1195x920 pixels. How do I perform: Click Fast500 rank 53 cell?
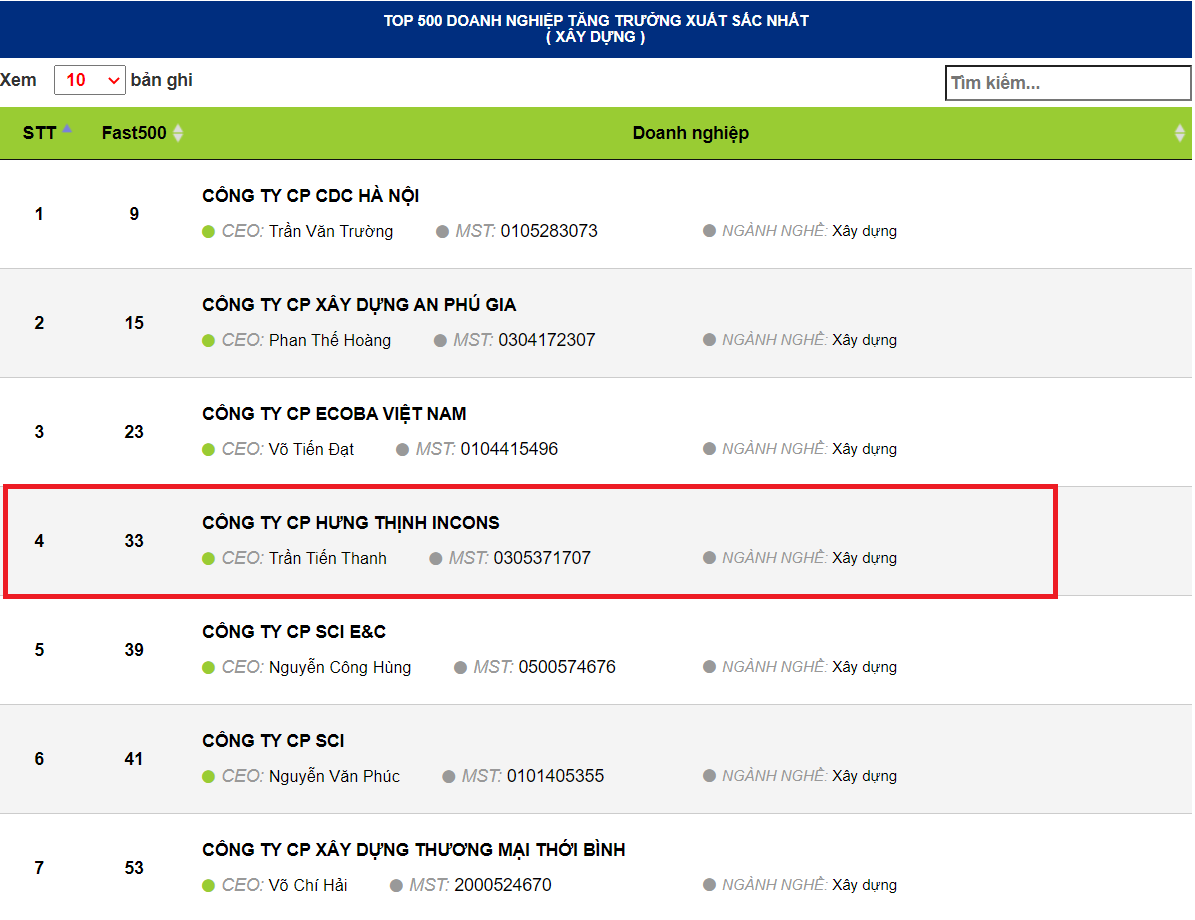(x=134, y=868)
